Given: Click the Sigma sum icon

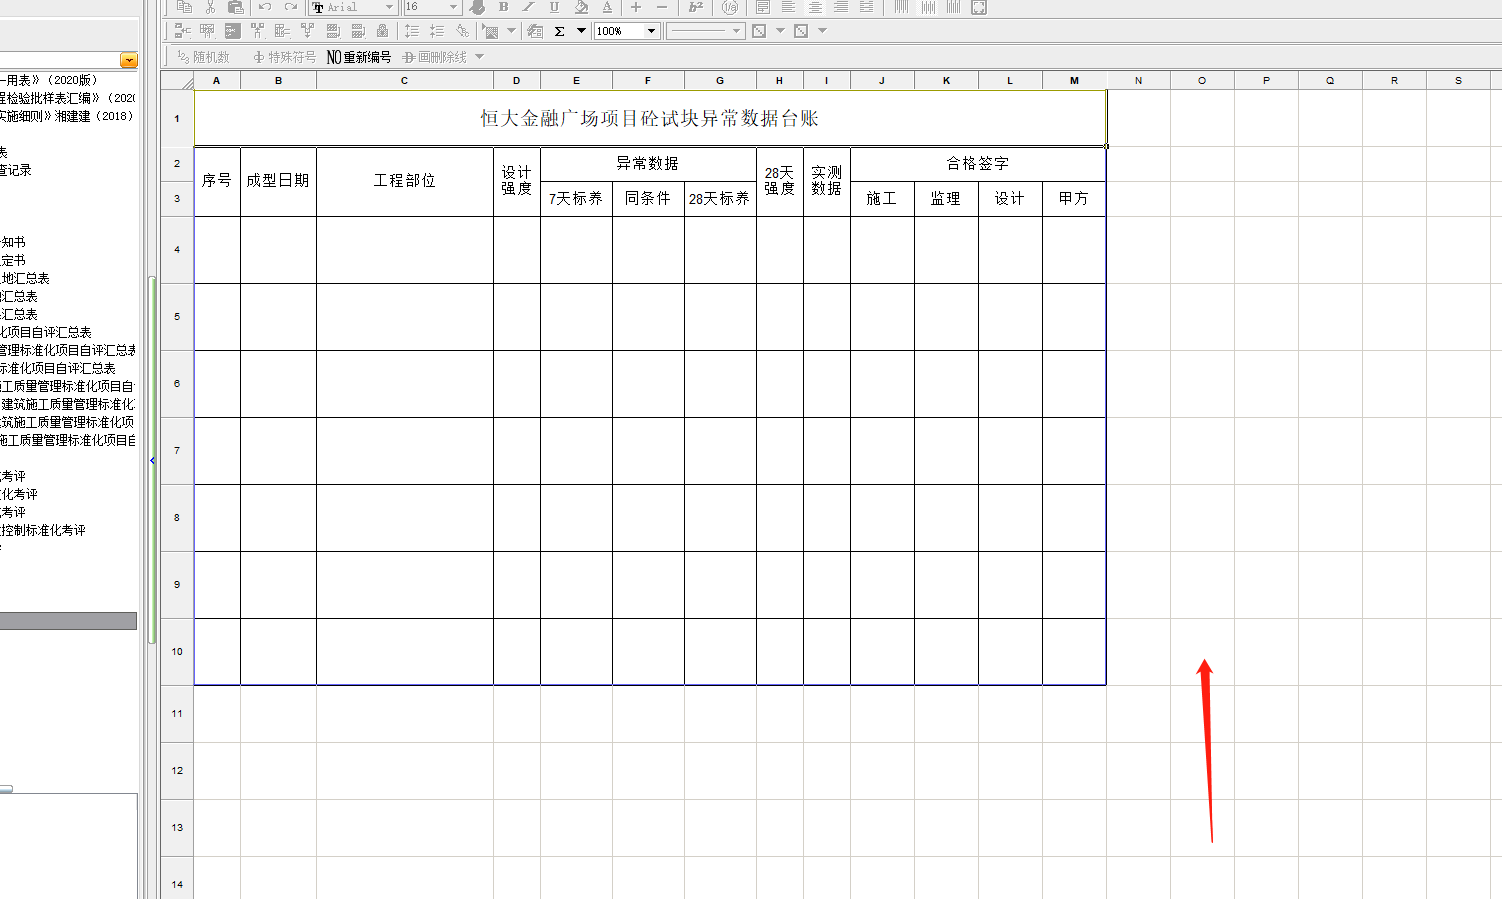Looking at the screenshot, I should [559, 31].
